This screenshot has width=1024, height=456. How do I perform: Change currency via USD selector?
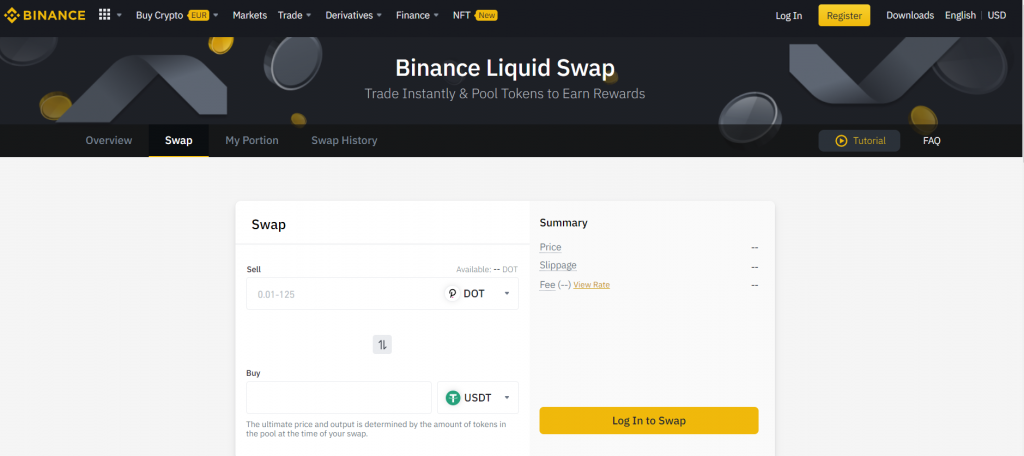click(997, 15)
